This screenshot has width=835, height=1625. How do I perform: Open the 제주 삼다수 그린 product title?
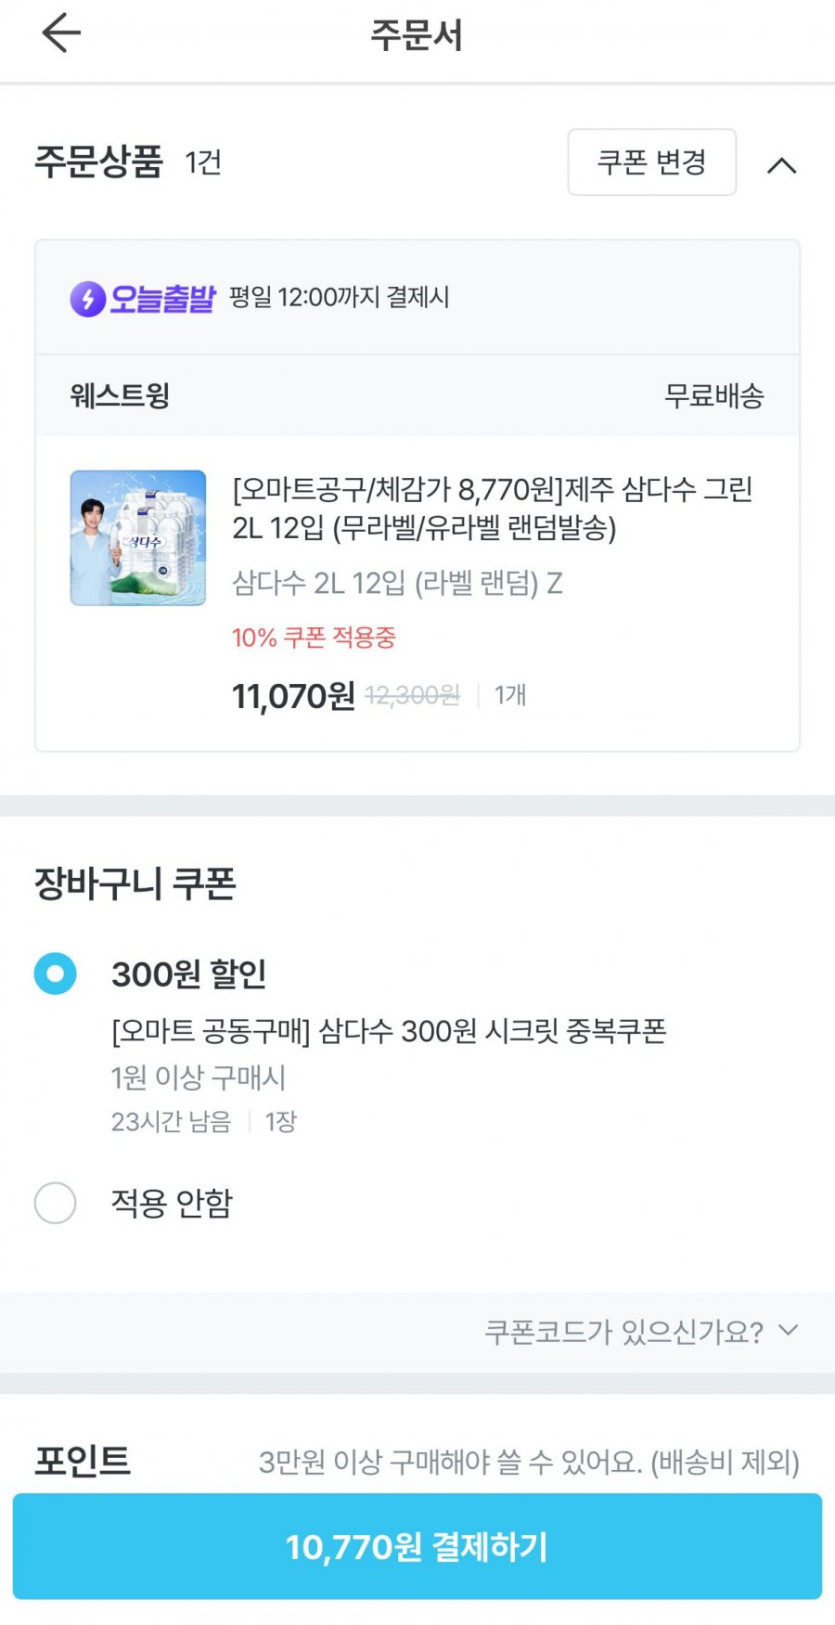coord(492,508)
